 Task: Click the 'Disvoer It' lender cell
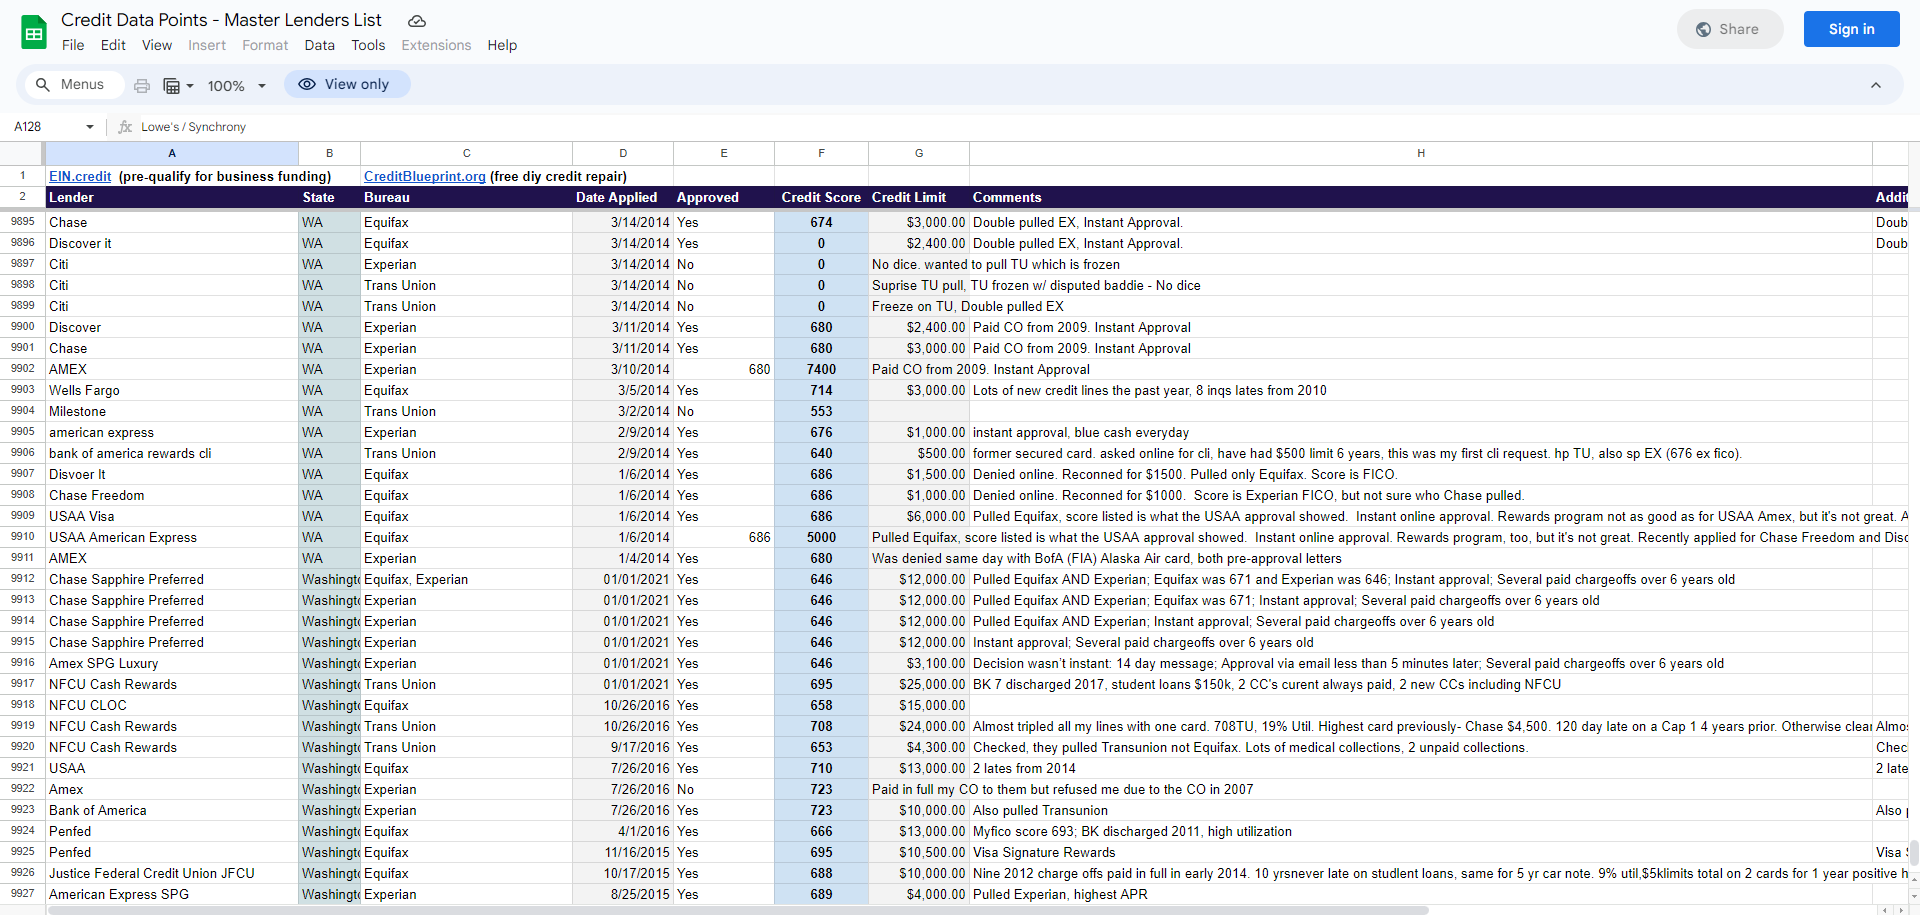[172, 474]
